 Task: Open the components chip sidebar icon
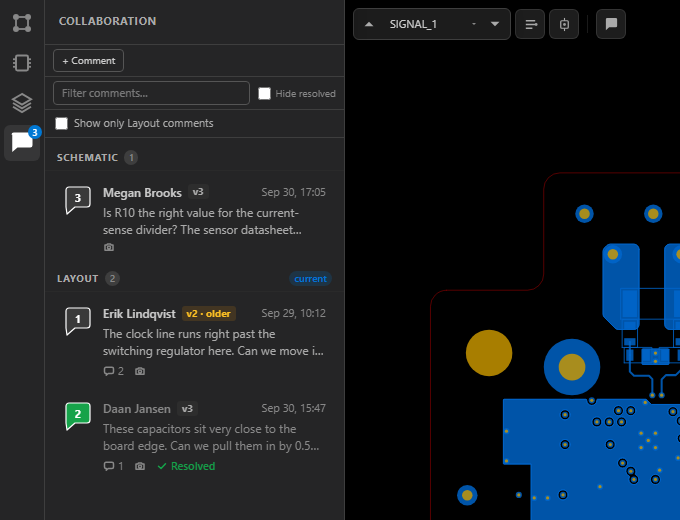pyautogui.click(x=22, y=63)
